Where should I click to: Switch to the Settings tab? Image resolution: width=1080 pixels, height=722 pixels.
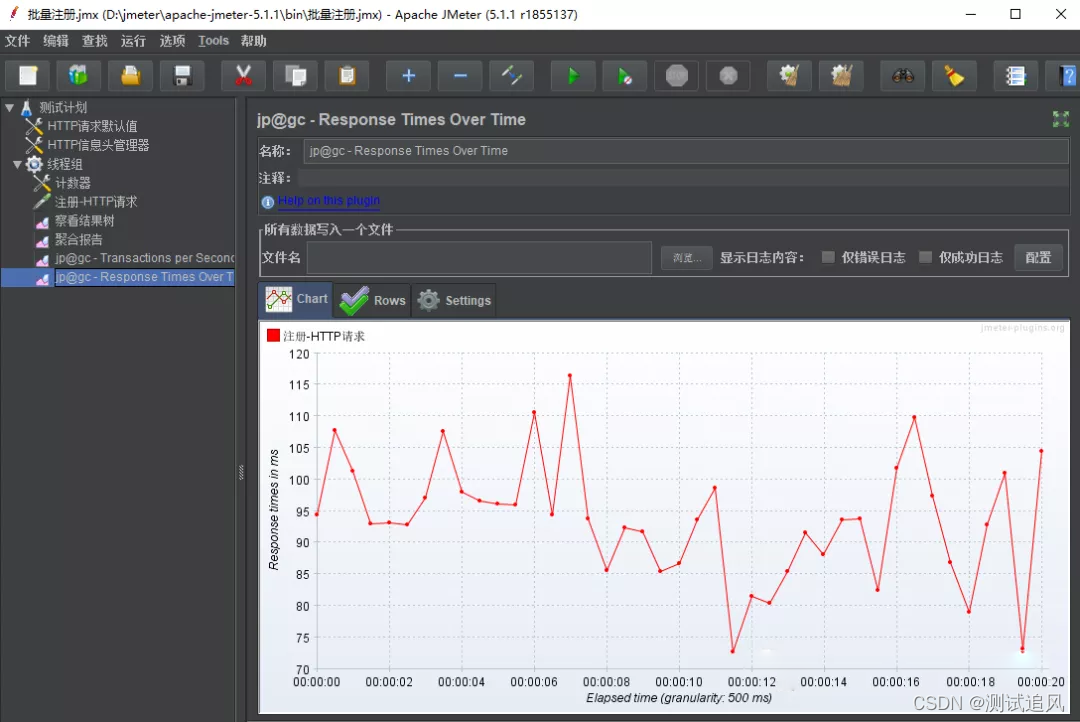(x=455, y=300)
